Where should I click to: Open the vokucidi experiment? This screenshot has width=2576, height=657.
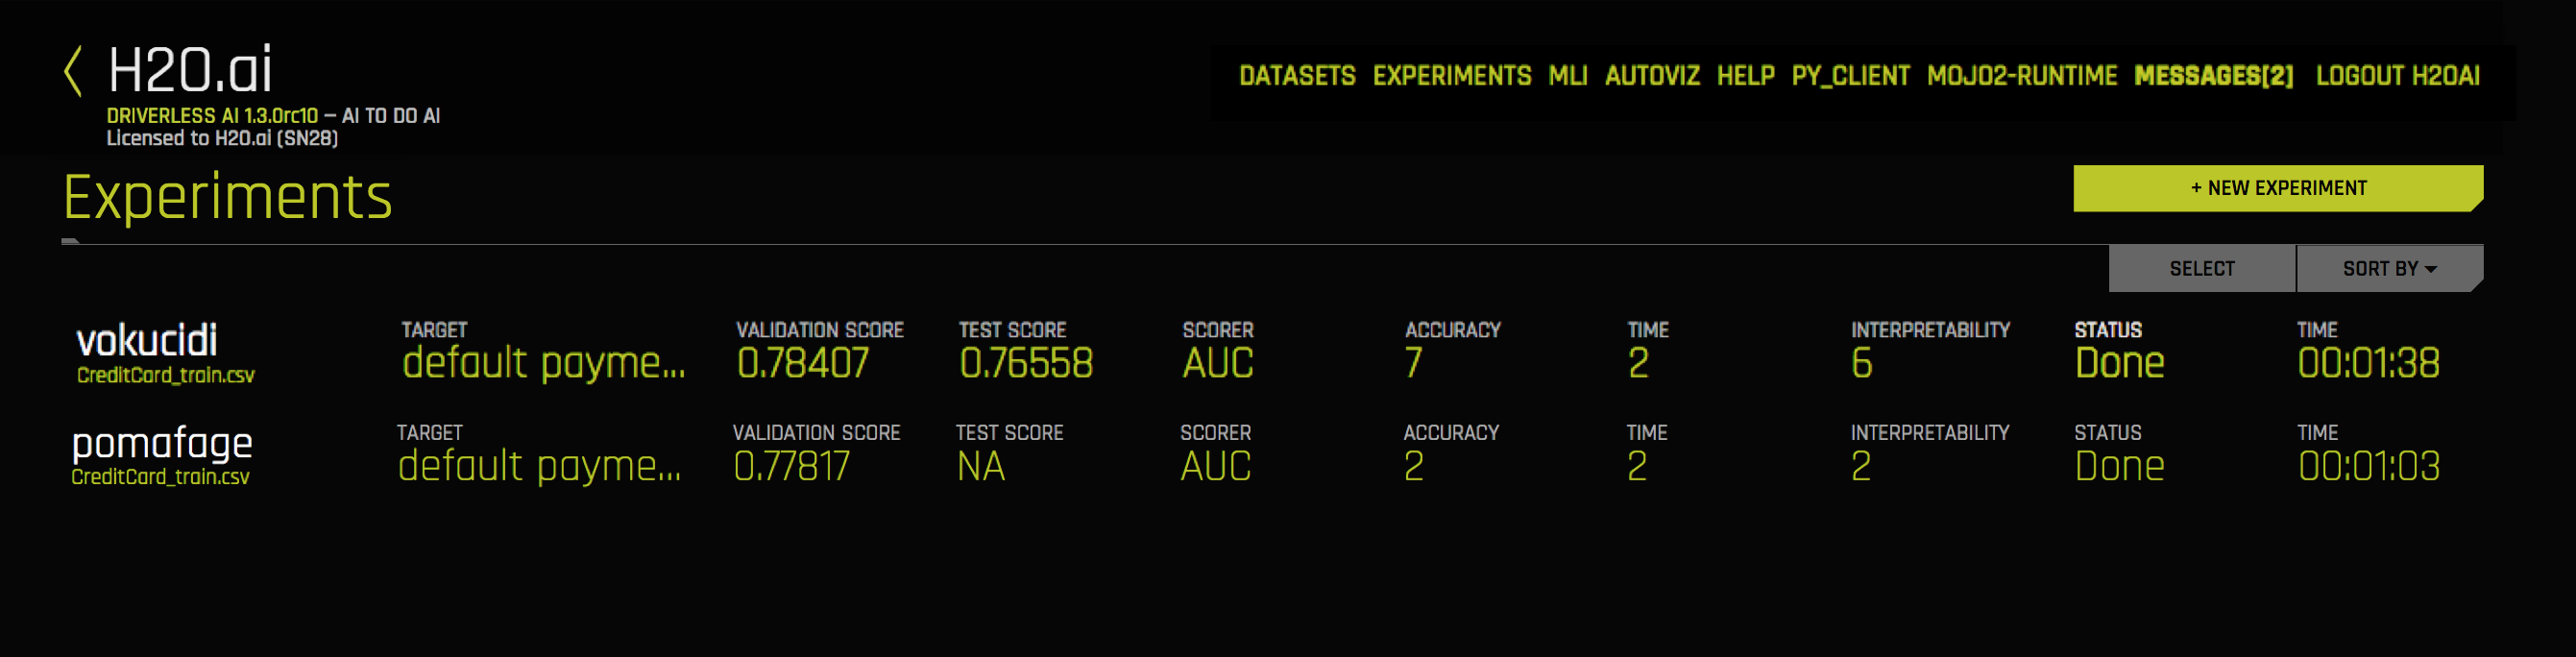pyautogui.click(x=147, y=341)
